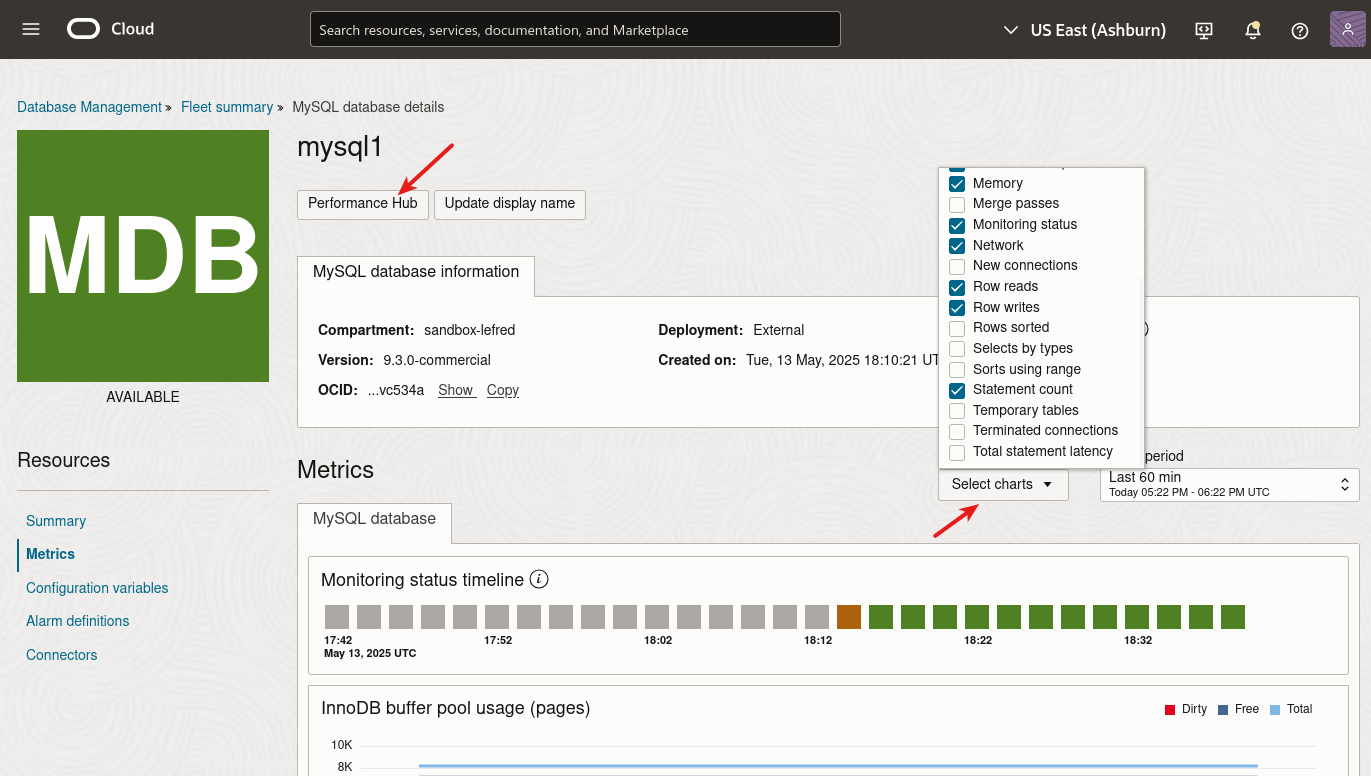Uncheck the Memory chart checkbox
1371x776 pixels.
coord(957,184)
